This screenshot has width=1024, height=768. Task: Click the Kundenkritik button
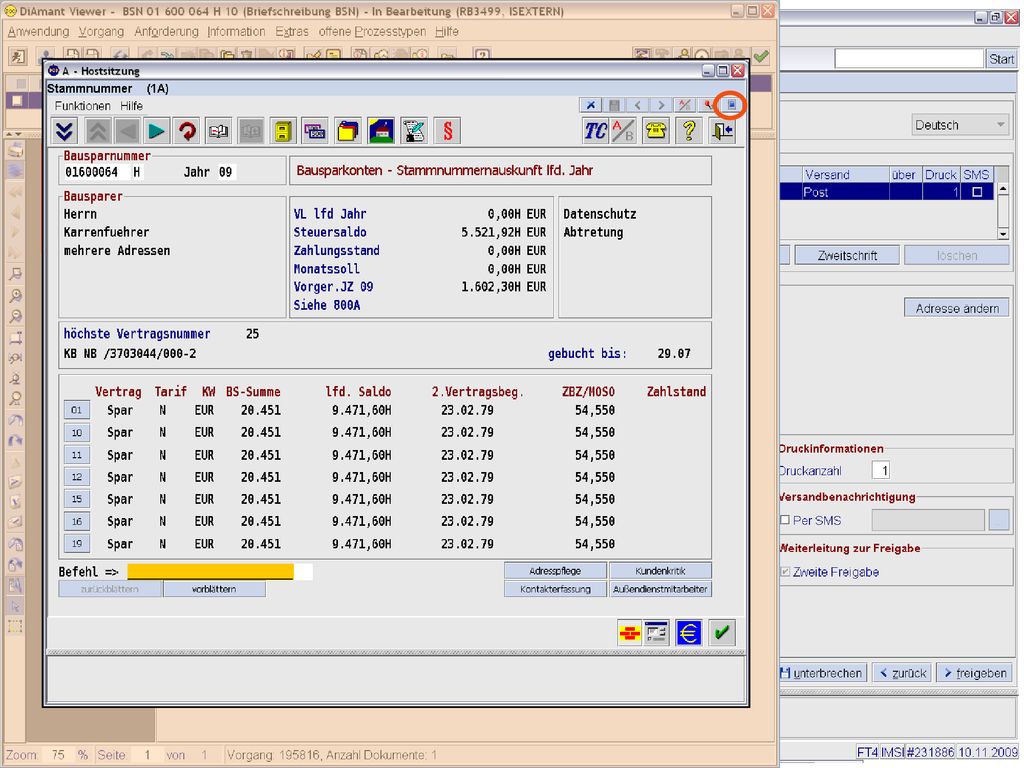[660, 571]
